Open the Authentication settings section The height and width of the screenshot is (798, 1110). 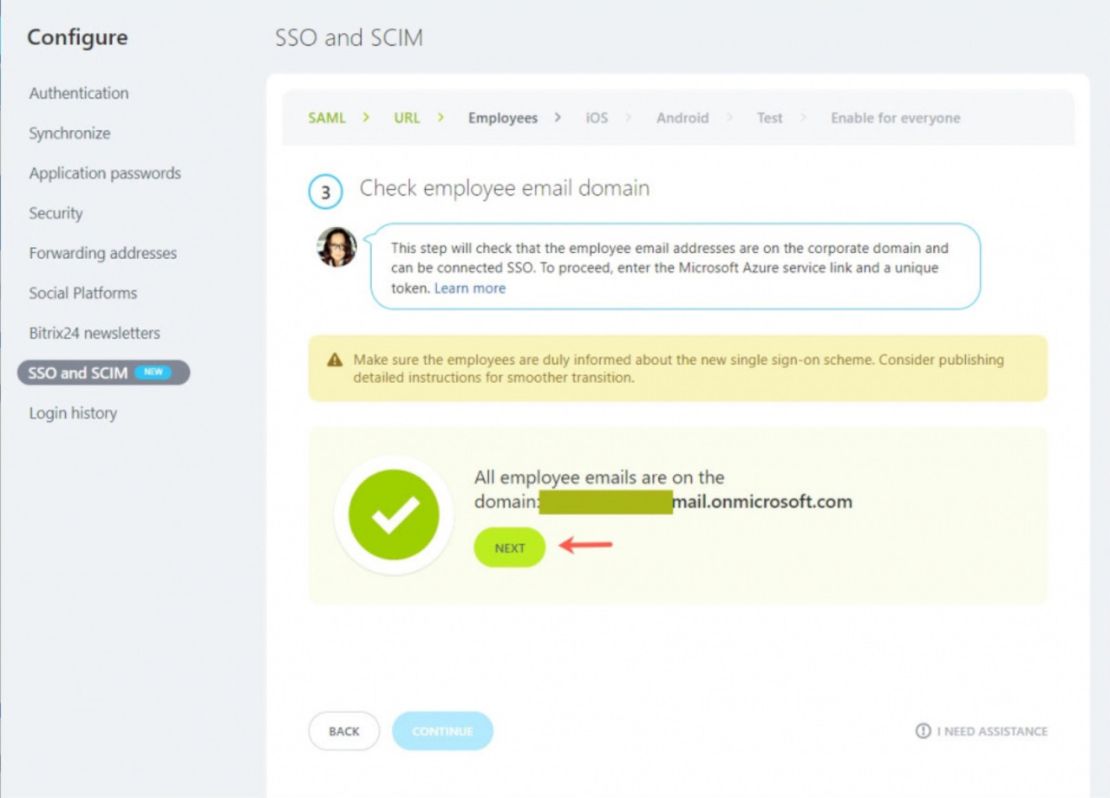[x=79, y=93]
